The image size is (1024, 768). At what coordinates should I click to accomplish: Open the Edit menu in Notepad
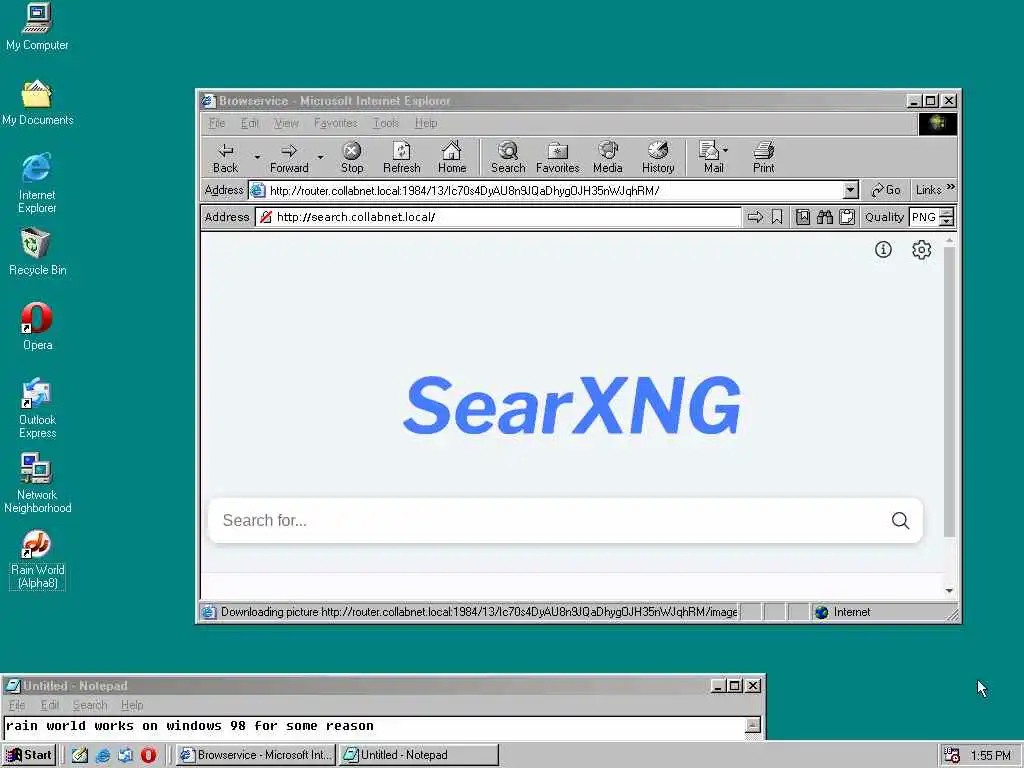(50, 705)
